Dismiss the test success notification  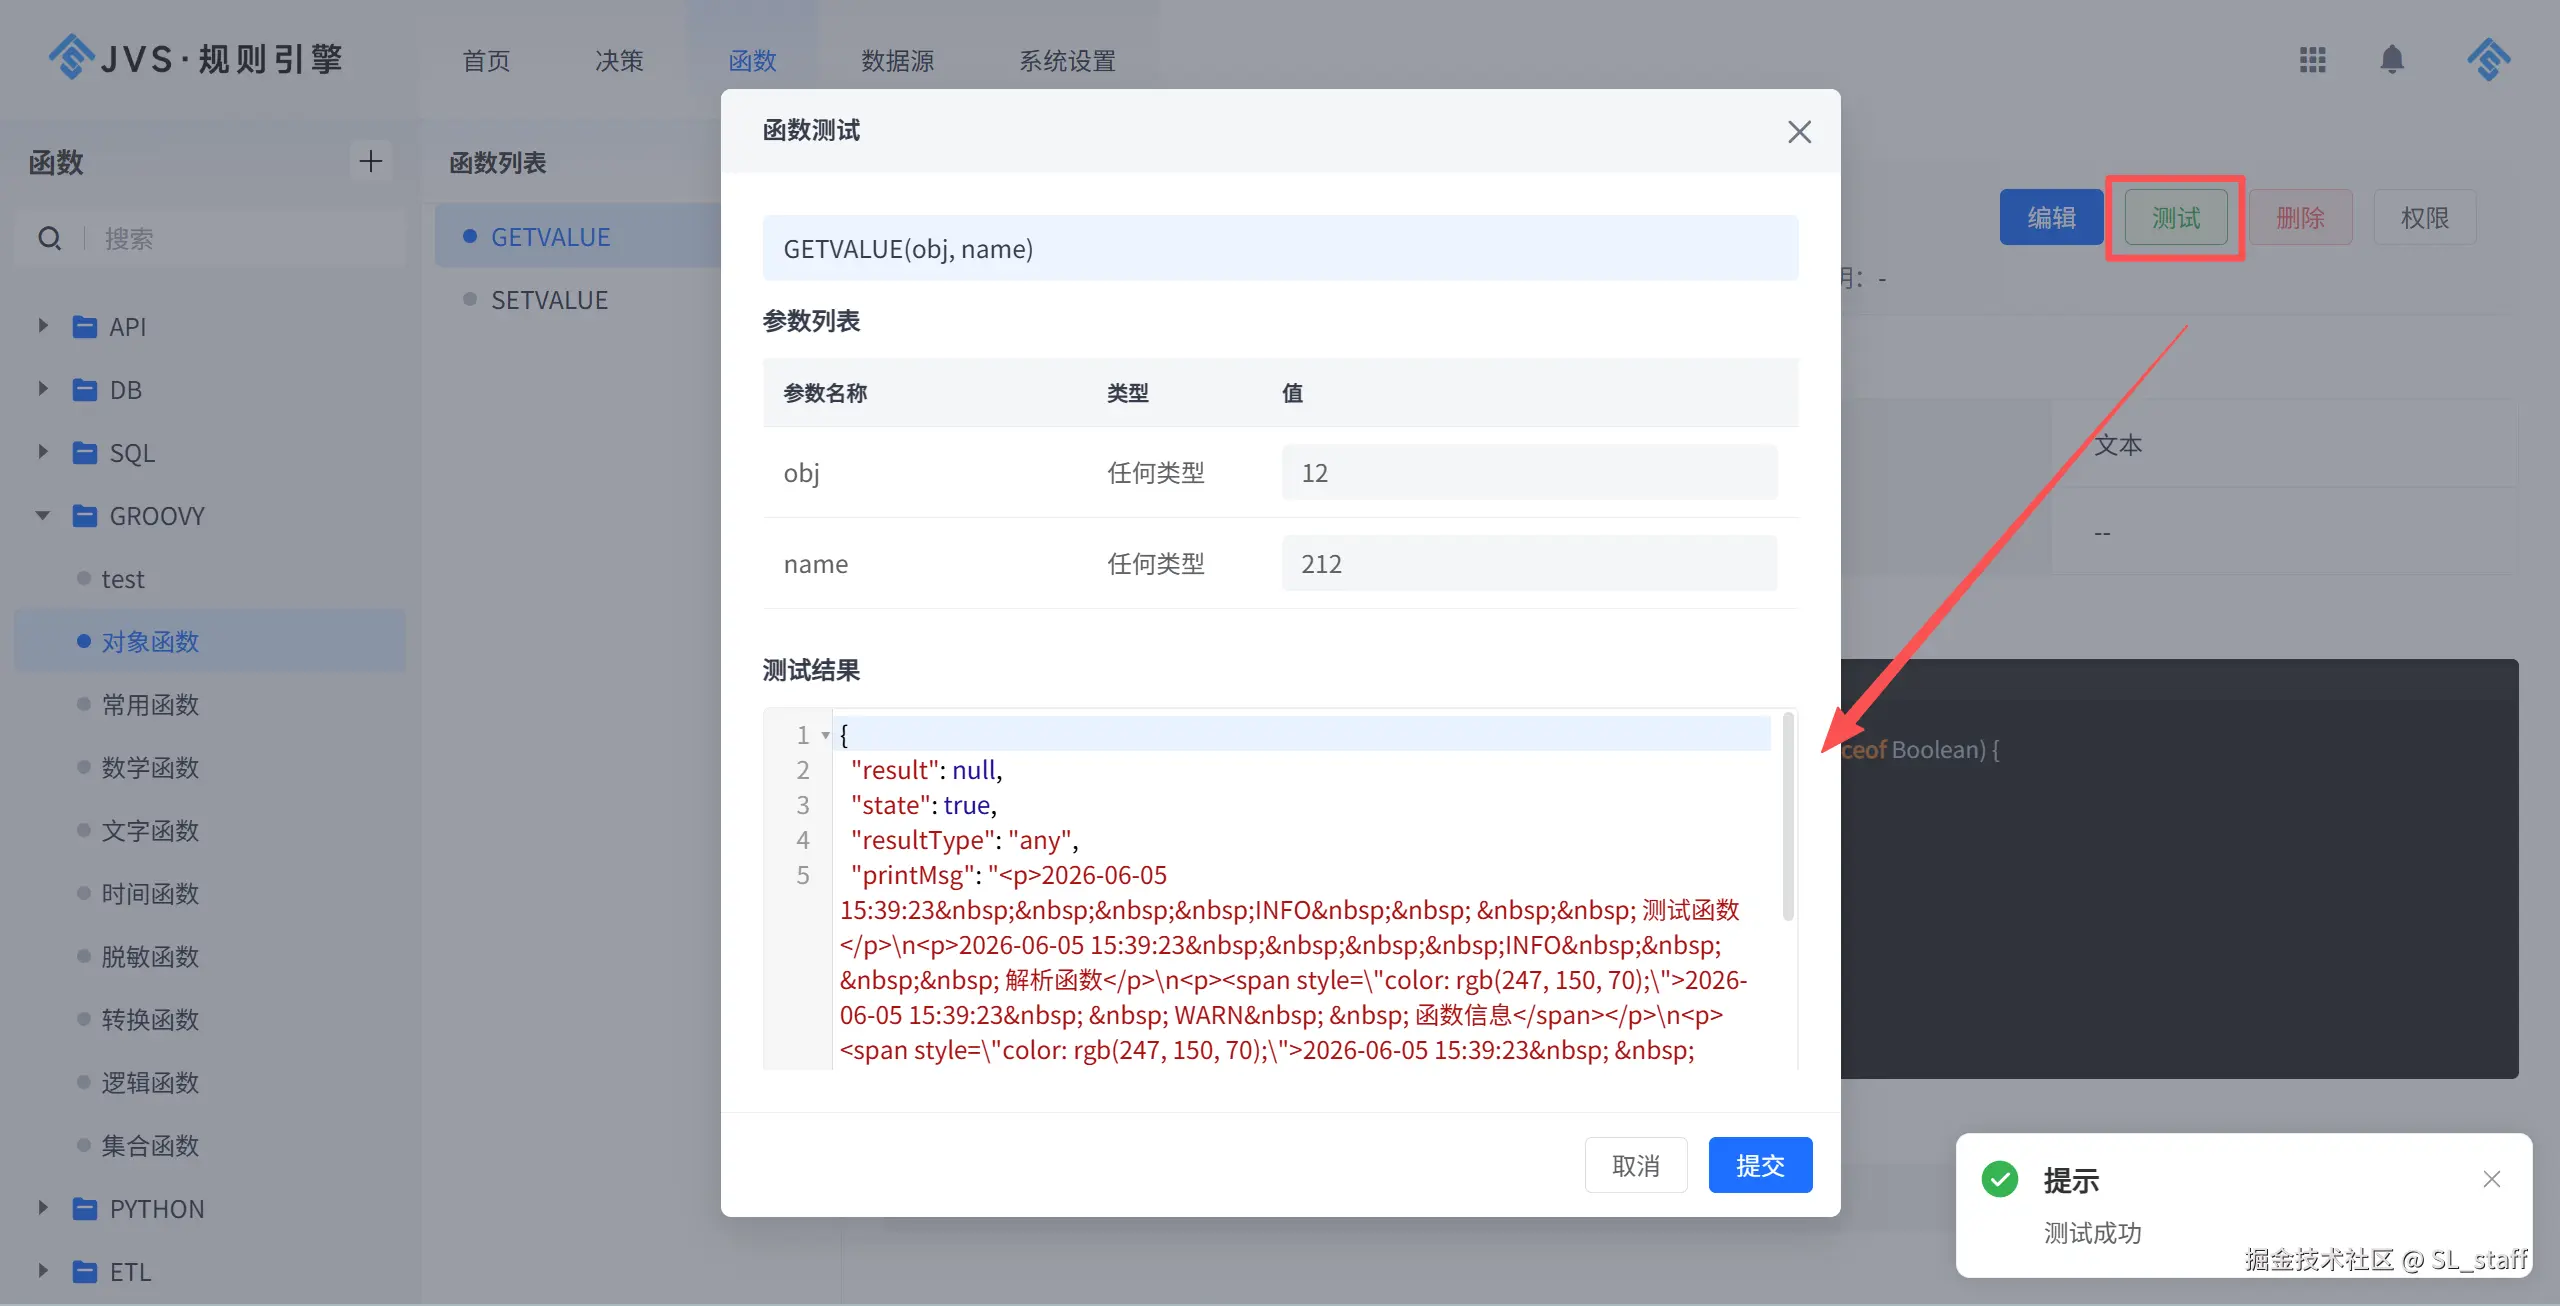pyautogui.click(x=2491, y=1179)
